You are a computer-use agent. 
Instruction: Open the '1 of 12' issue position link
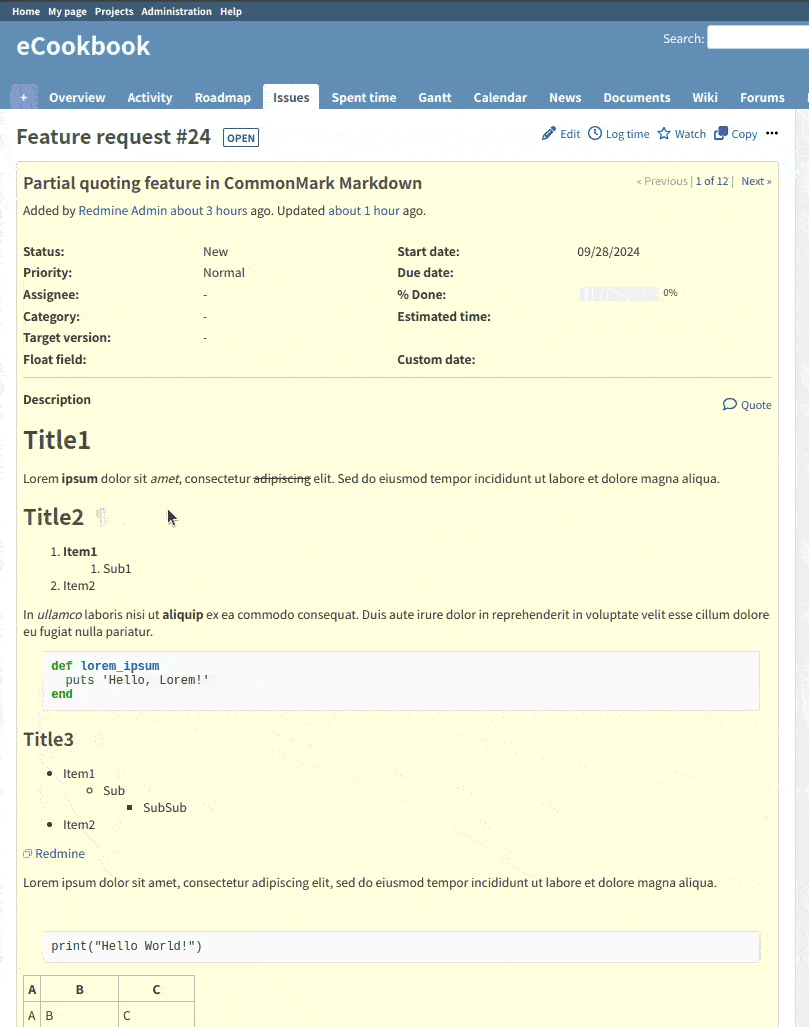[x=712, y=181]
